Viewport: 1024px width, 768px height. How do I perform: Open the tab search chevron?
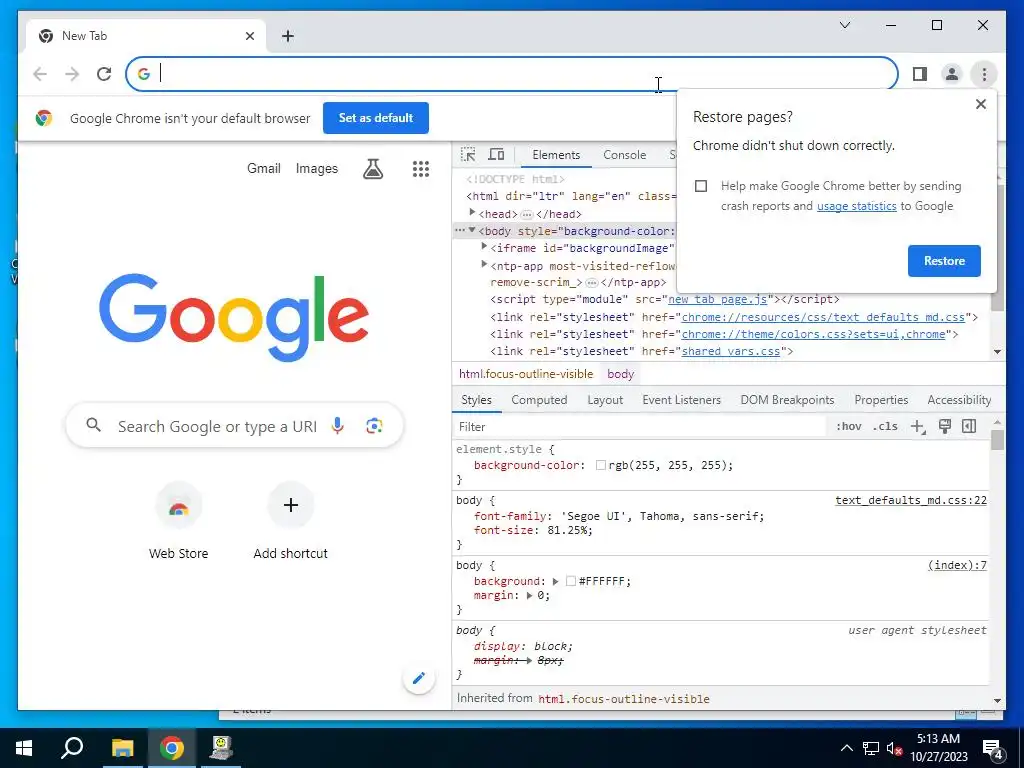point(844,25)
